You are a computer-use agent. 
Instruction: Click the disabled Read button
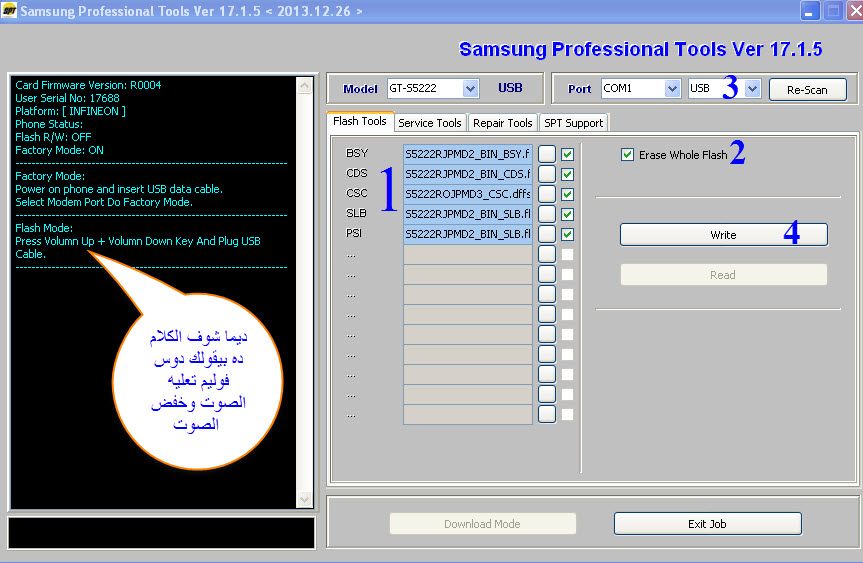(724, 275)
